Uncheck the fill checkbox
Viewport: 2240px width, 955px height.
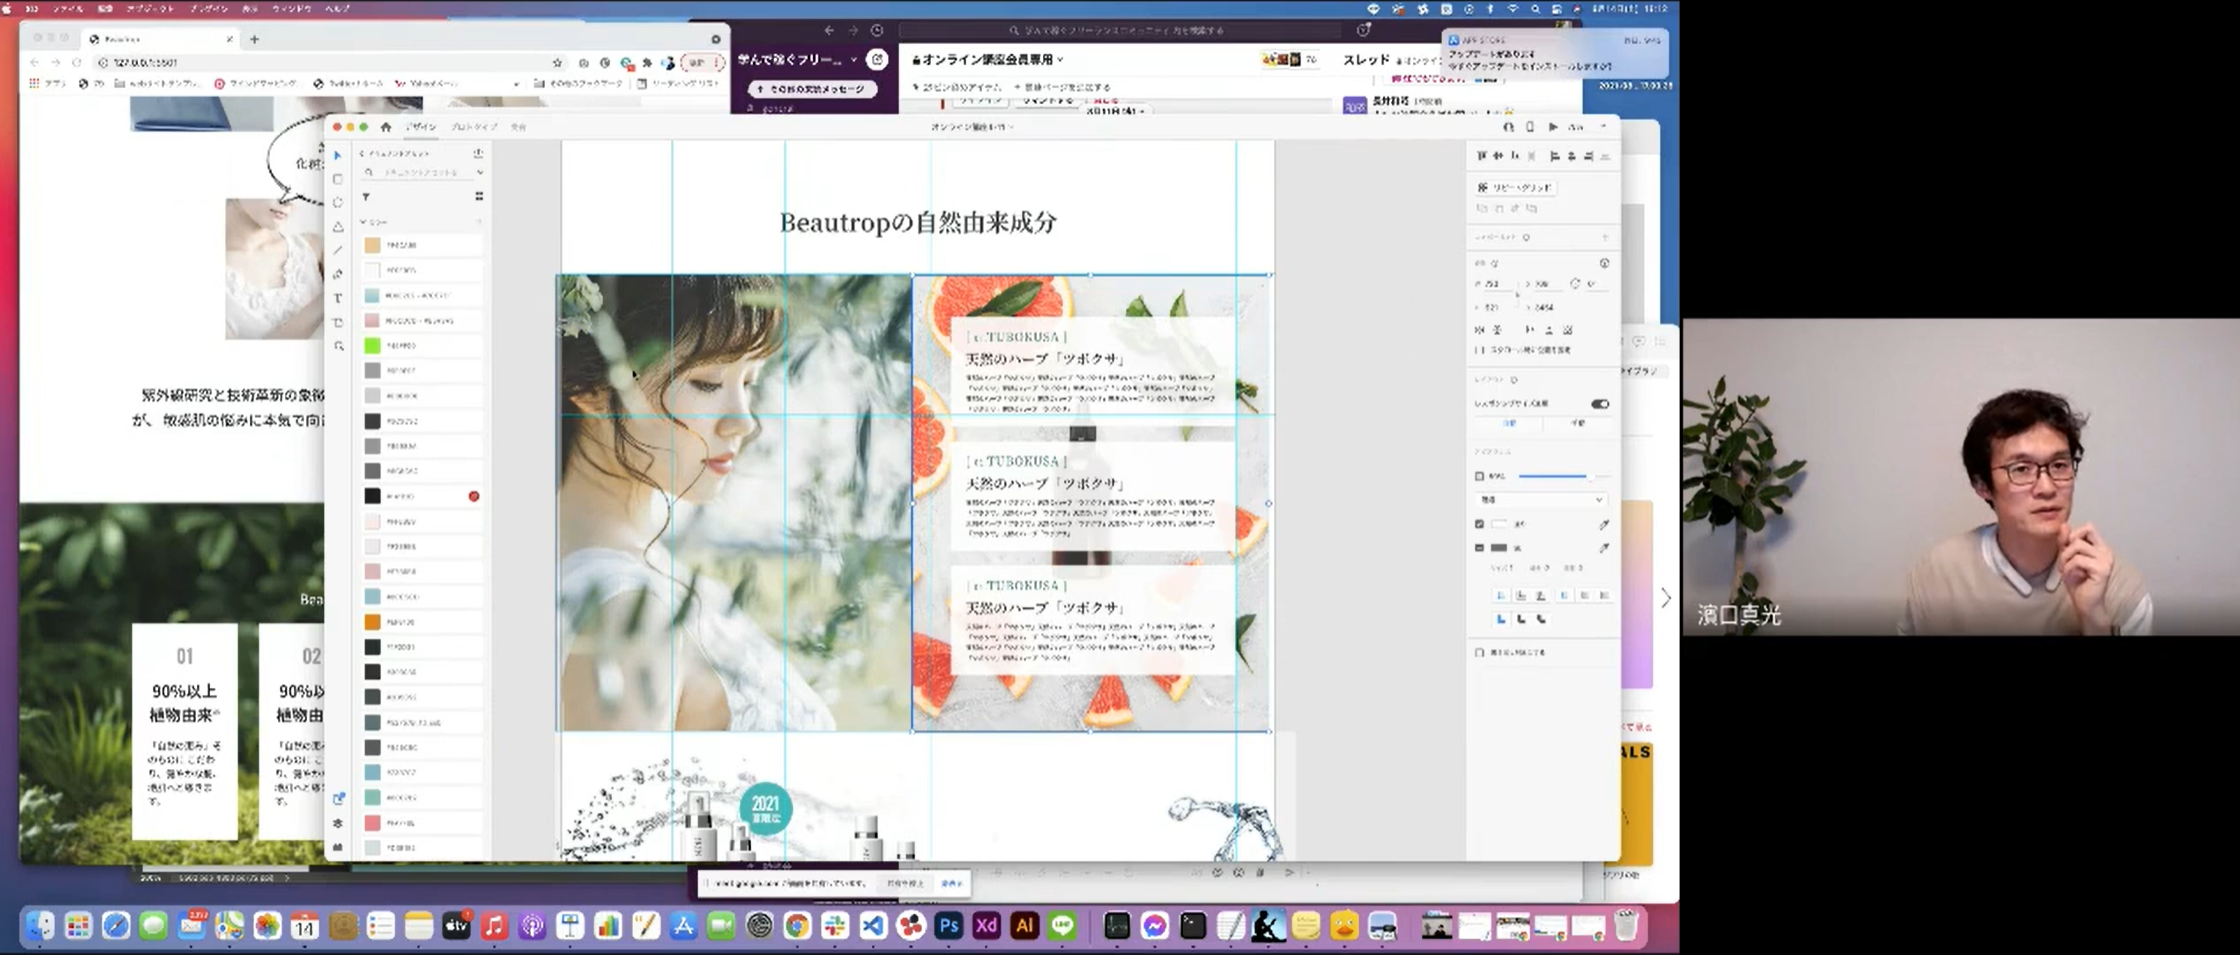click(1480, 524)
